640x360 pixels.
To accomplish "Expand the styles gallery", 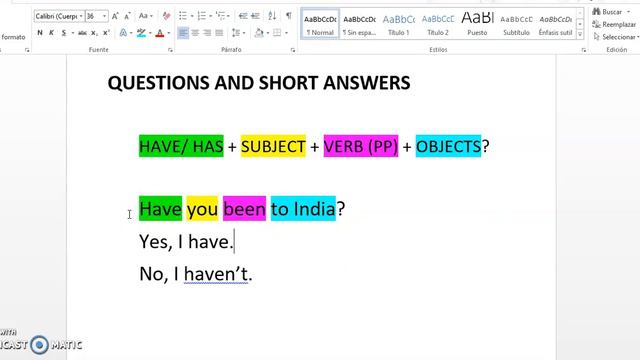I will (x=580, y=35).
